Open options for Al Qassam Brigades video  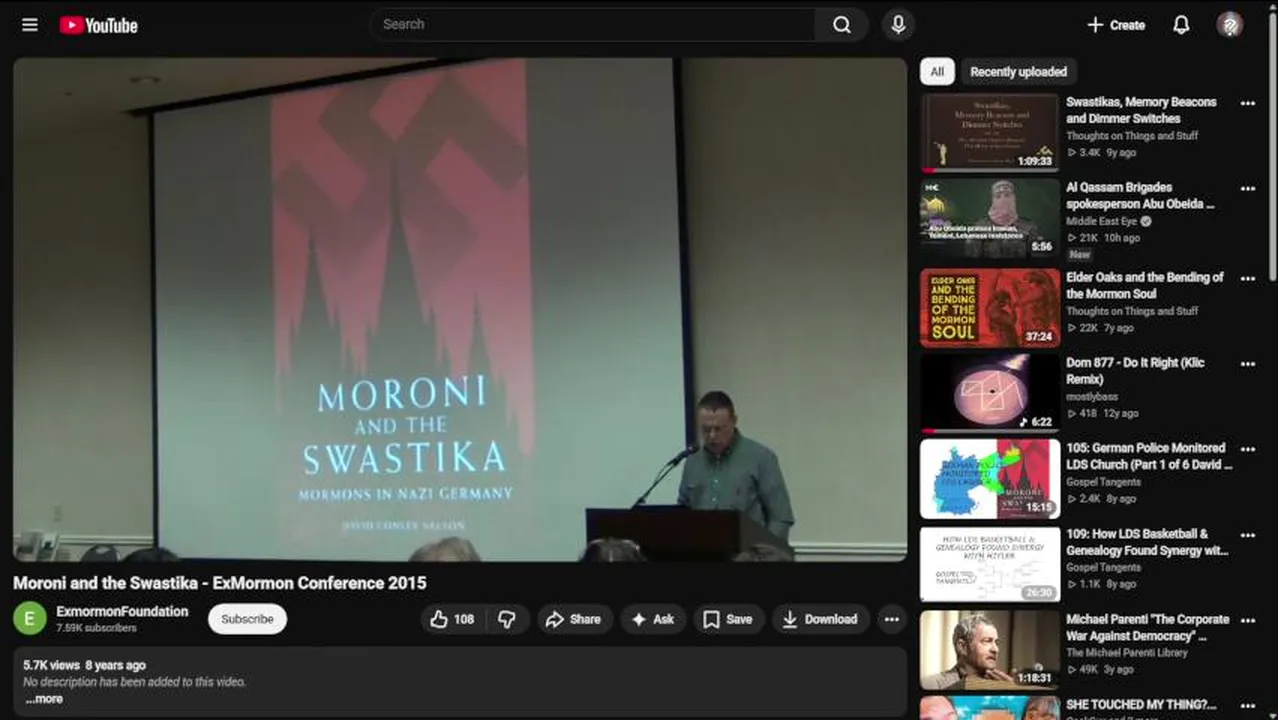[x=1247, y=188]
